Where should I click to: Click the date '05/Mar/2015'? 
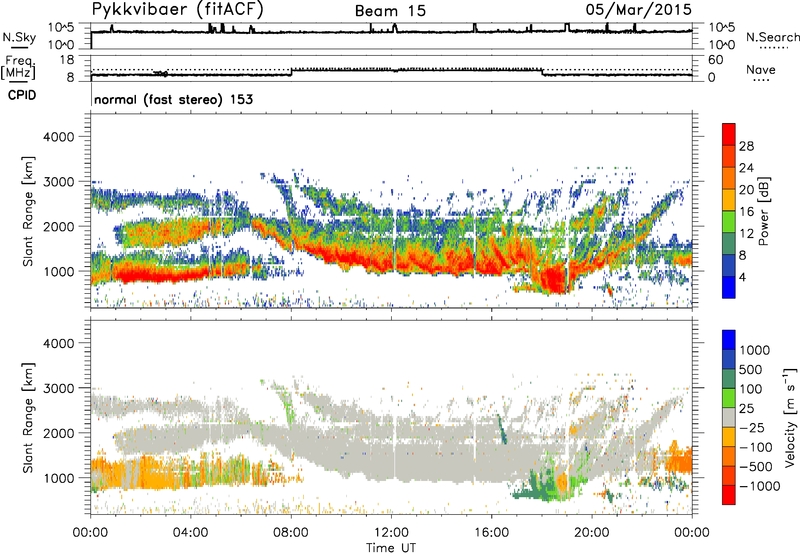(638, 9)
